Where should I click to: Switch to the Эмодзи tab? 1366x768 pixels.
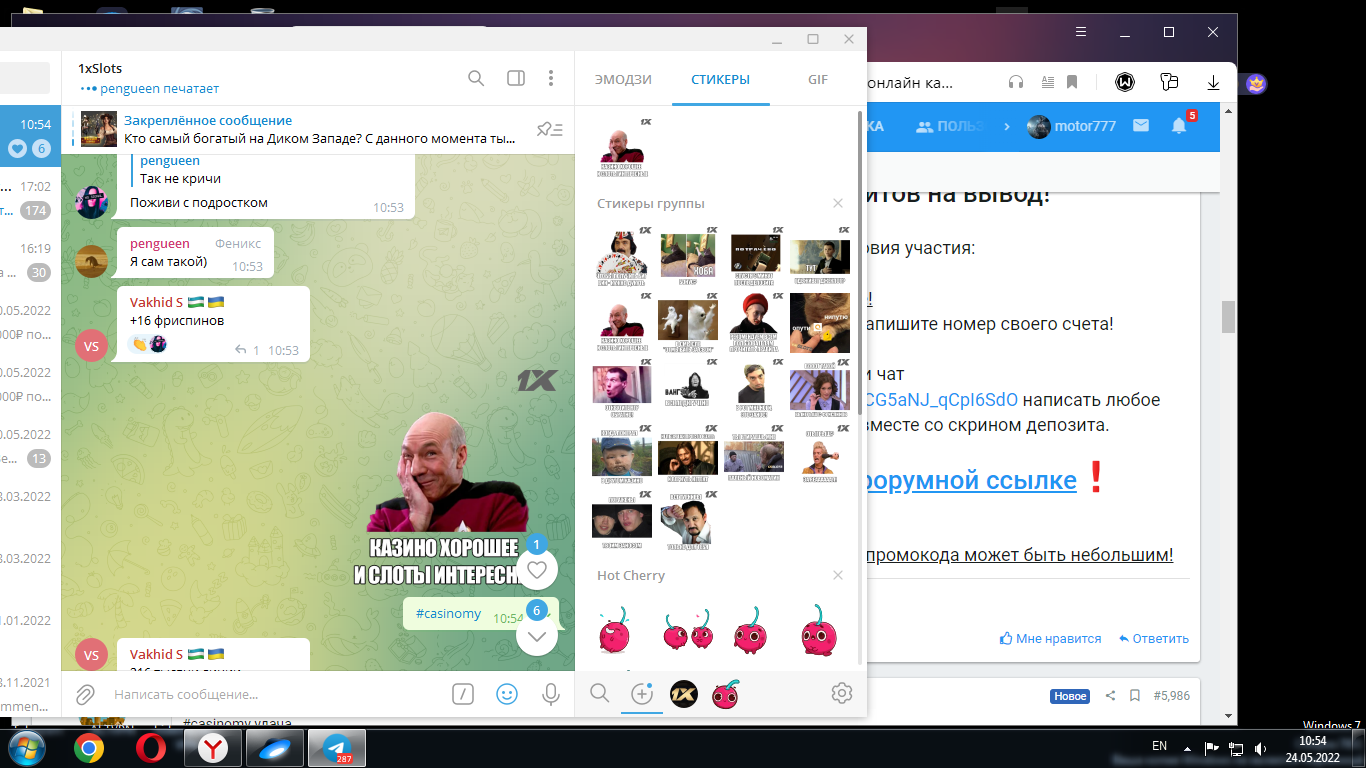click(x=623, y=80)
